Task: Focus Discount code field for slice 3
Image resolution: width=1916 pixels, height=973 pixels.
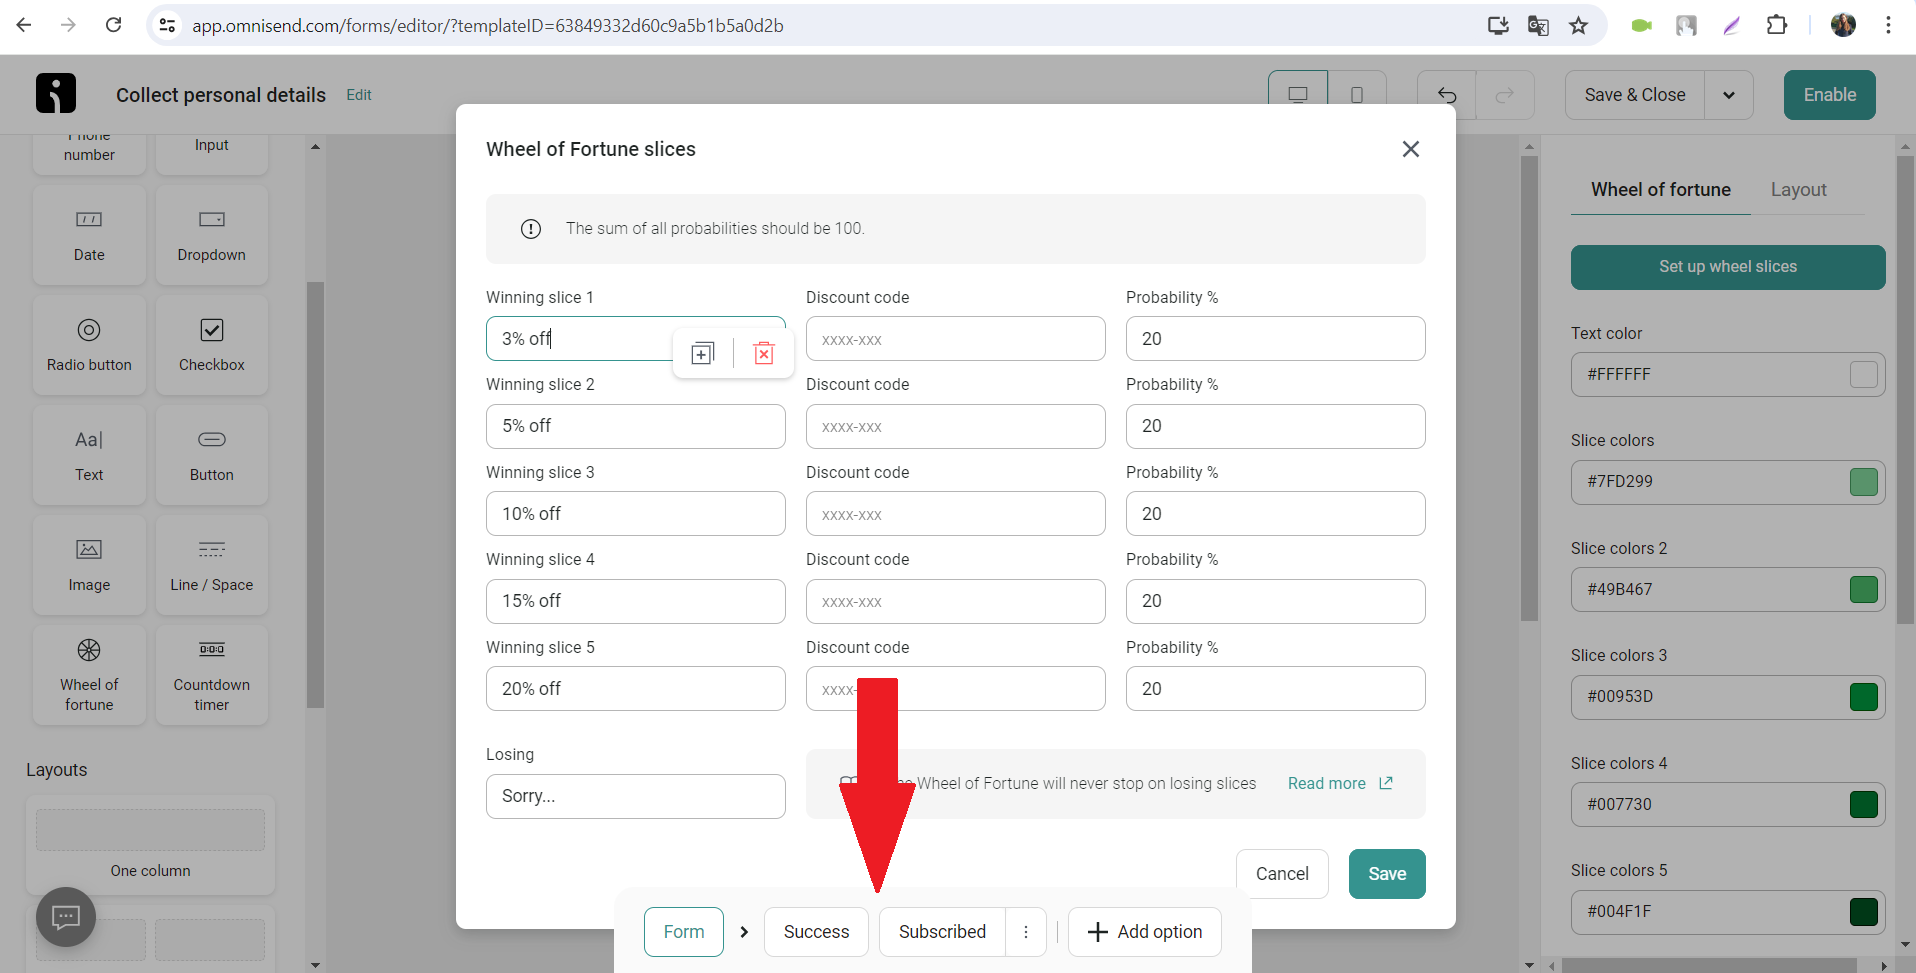Action: tap(956, 514)
